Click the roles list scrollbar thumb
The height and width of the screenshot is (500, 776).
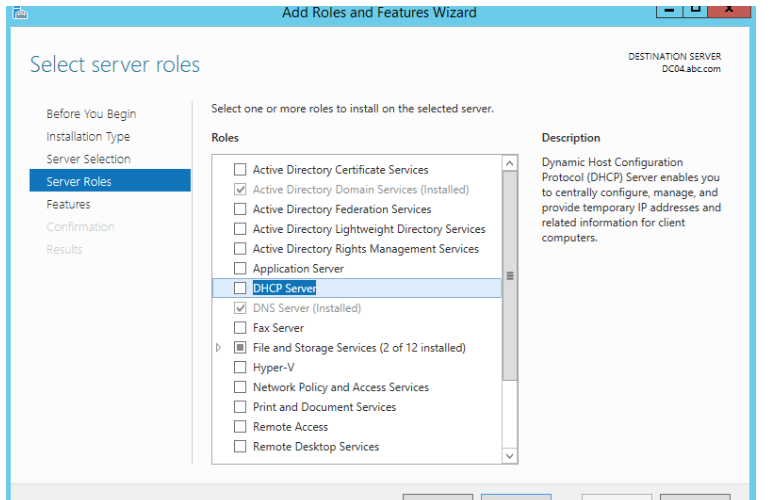(x=510, y=275)
